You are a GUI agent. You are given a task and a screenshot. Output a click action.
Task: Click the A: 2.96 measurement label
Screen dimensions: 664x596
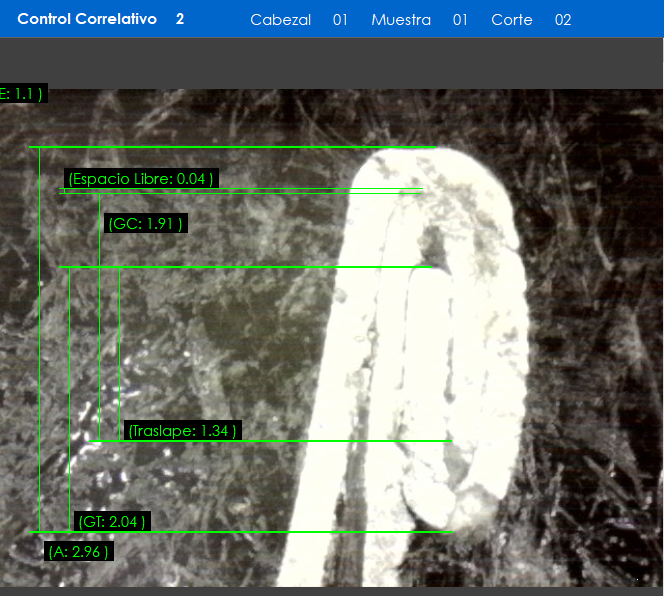(x=78, y=551)
